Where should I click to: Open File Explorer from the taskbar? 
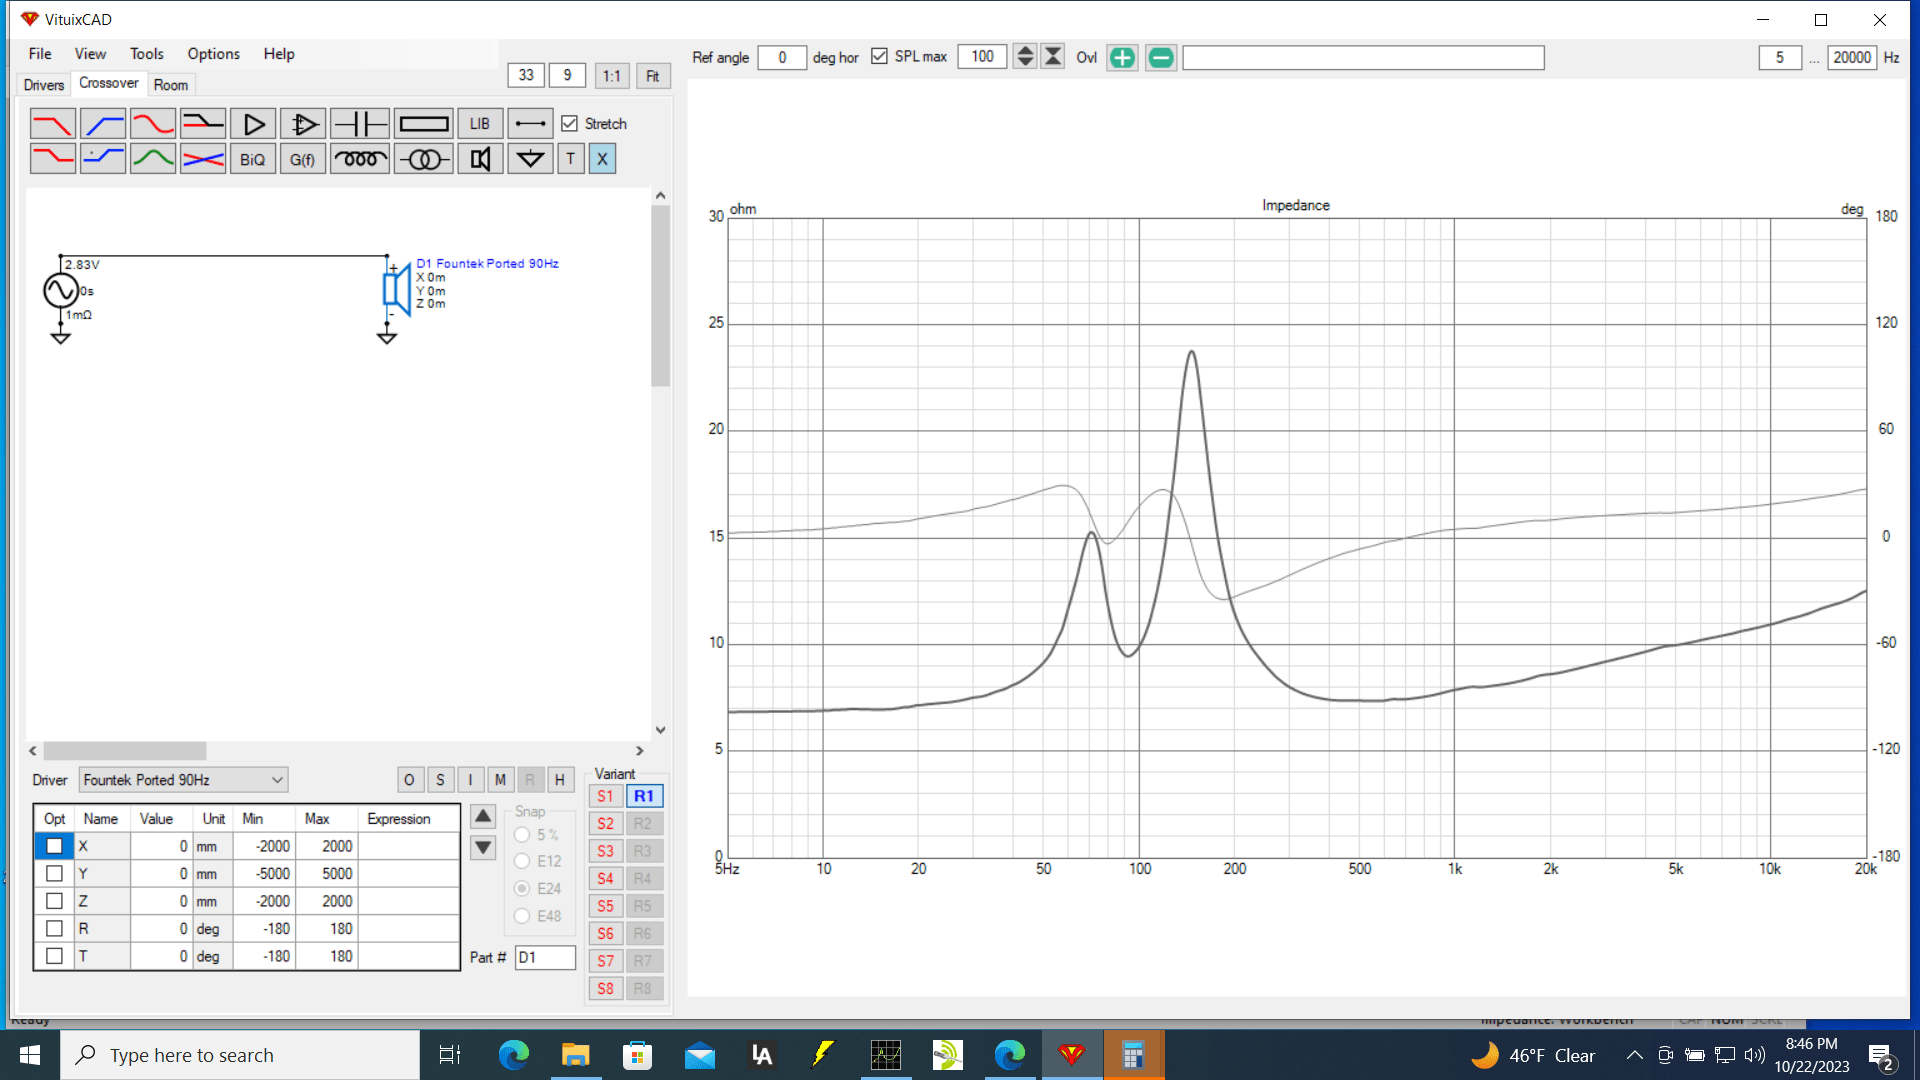(x=575, y=1055)
